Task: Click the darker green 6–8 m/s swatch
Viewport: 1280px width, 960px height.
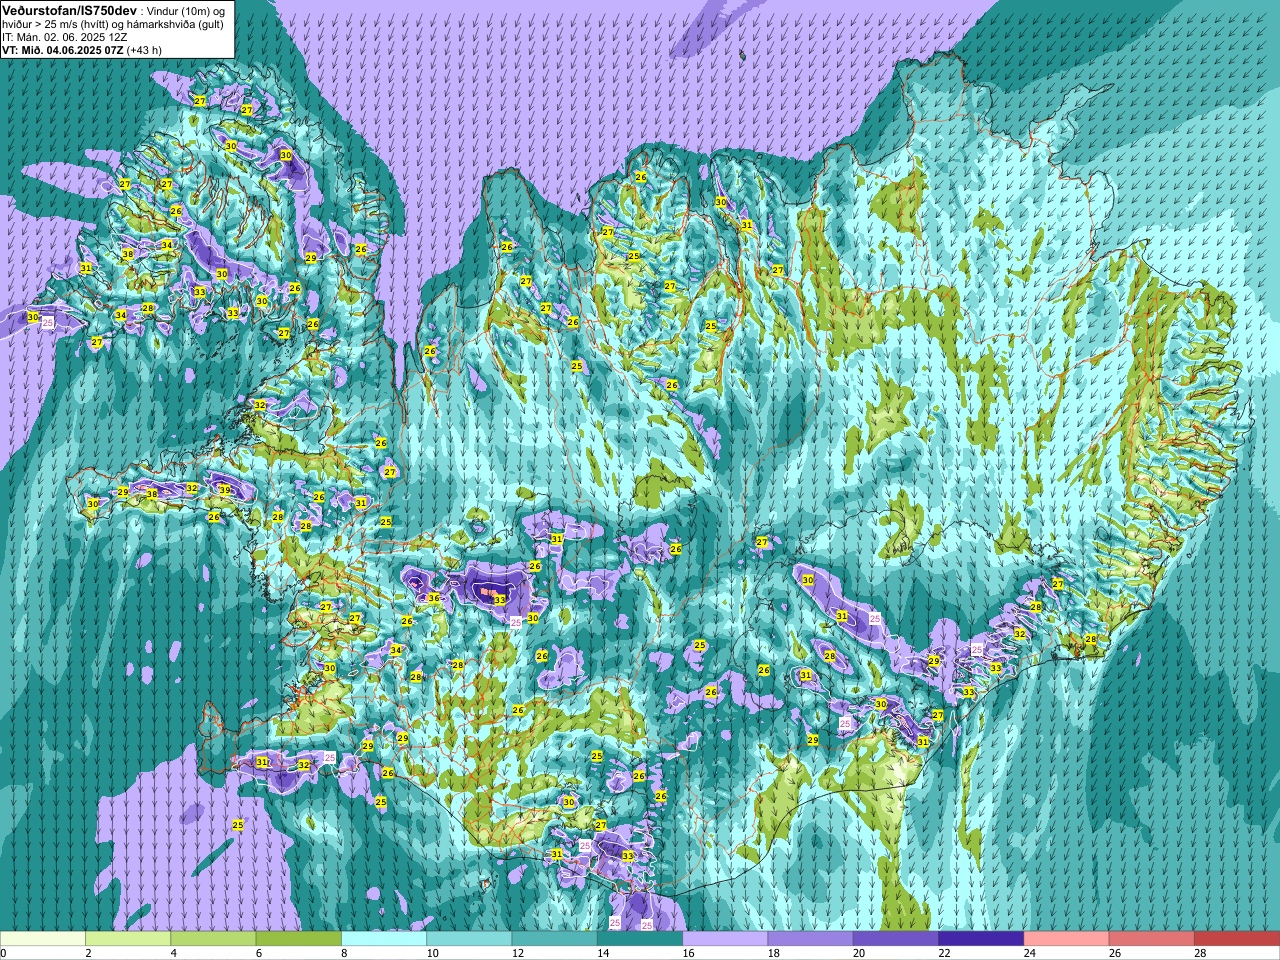Action: [299, 939]
